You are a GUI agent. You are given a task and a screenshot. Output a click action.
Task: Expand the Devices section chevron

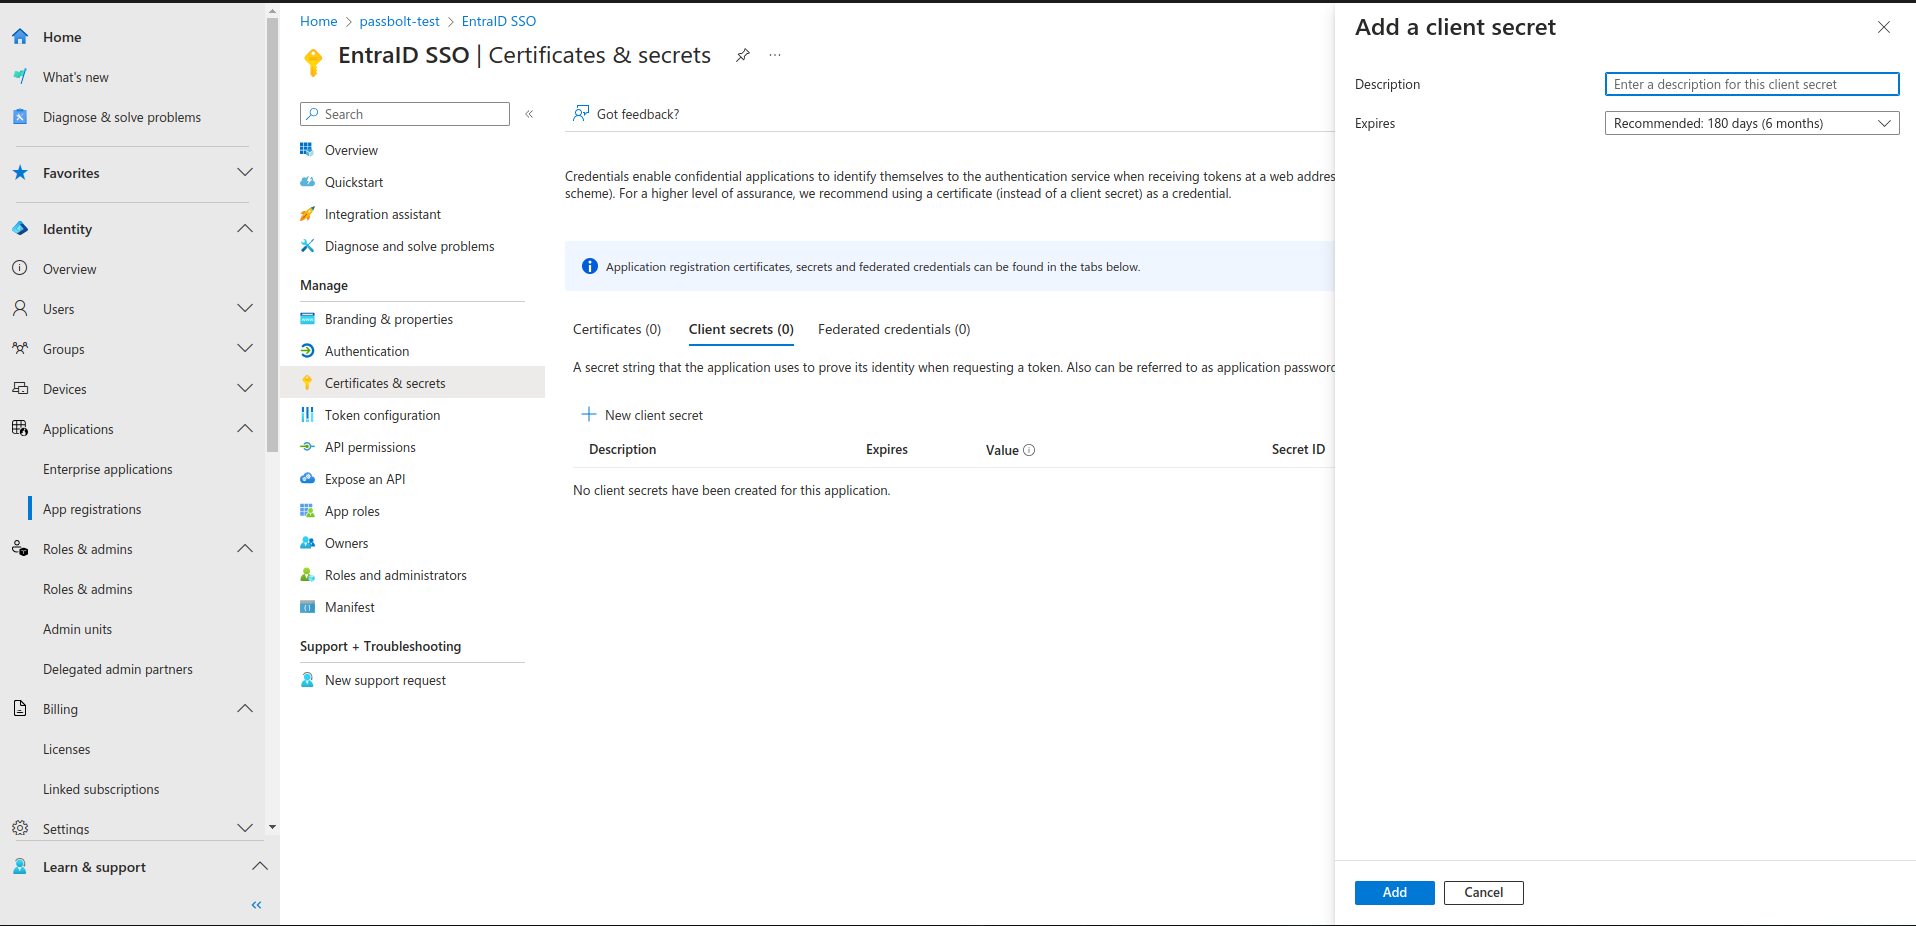click(x=245, y=388)
